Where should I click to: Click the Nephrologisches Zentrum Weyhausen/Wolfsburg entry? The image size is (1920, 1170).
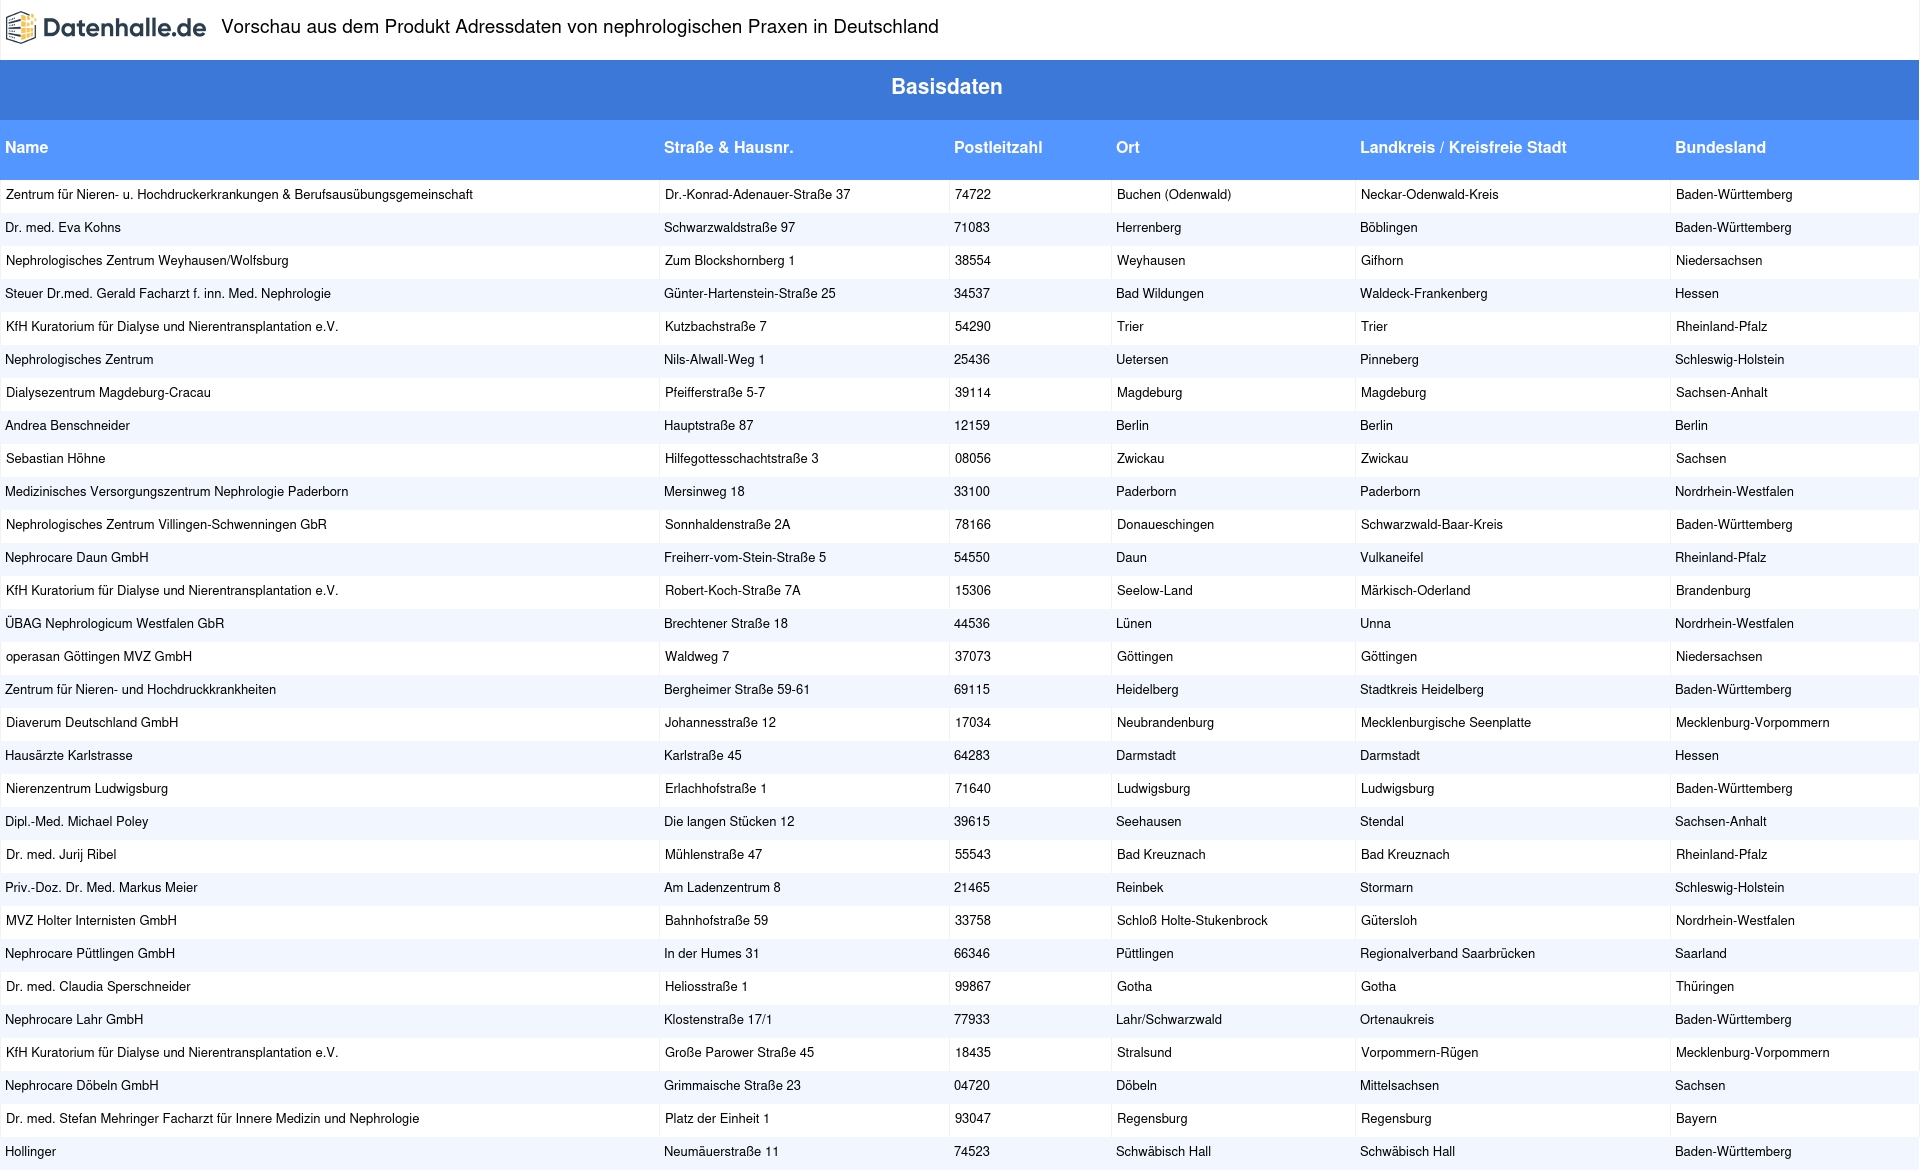[147, 261]
